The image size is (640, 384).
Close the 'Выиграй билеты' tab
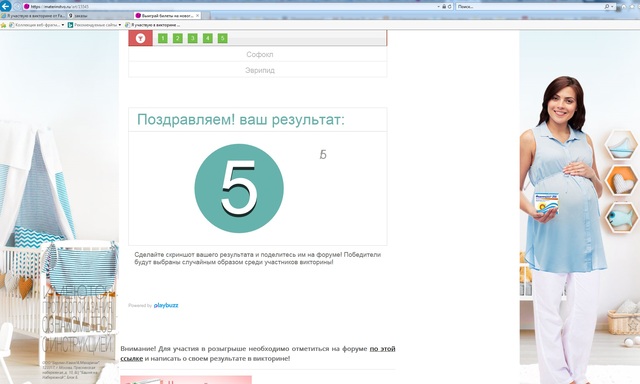point(198,16)
